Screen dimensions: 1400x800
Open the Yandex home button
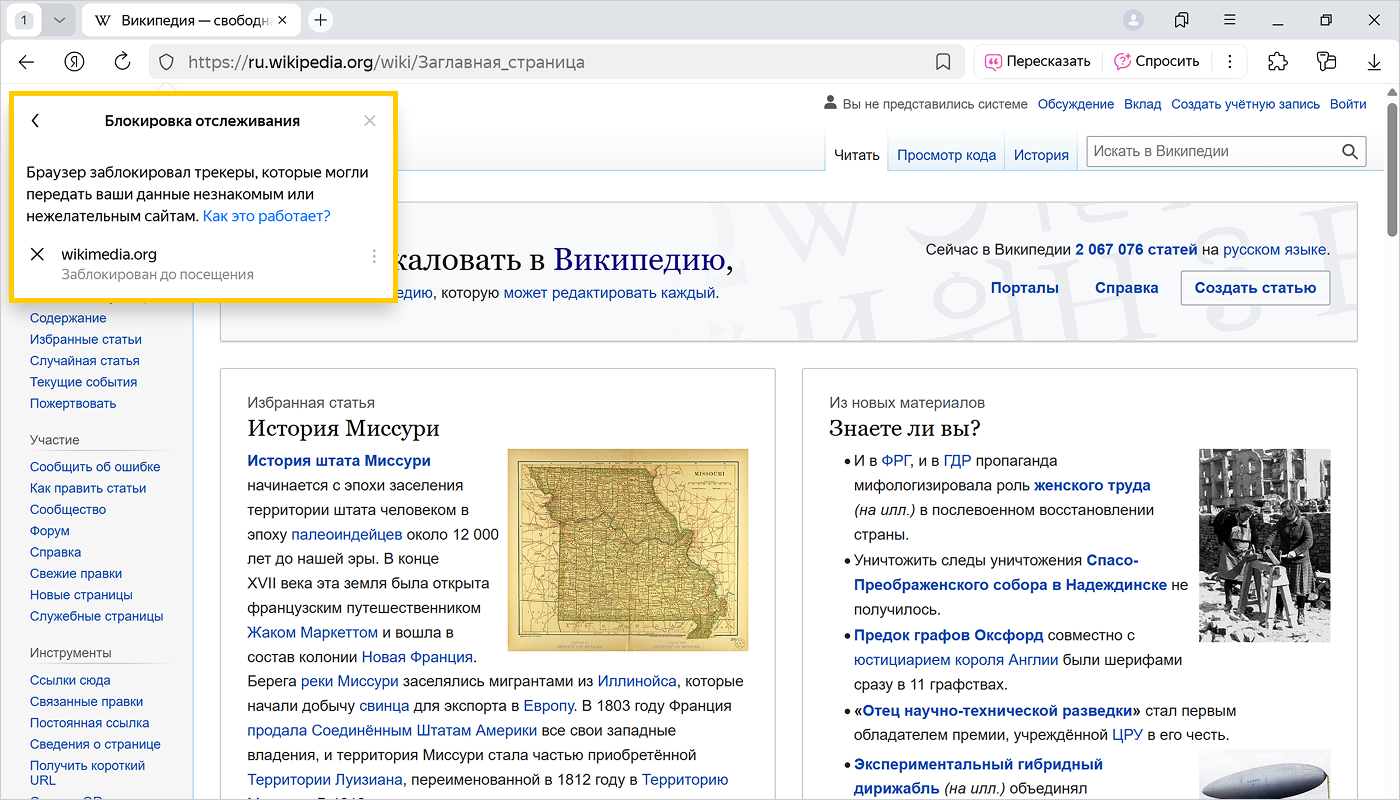tap(75, 62)
